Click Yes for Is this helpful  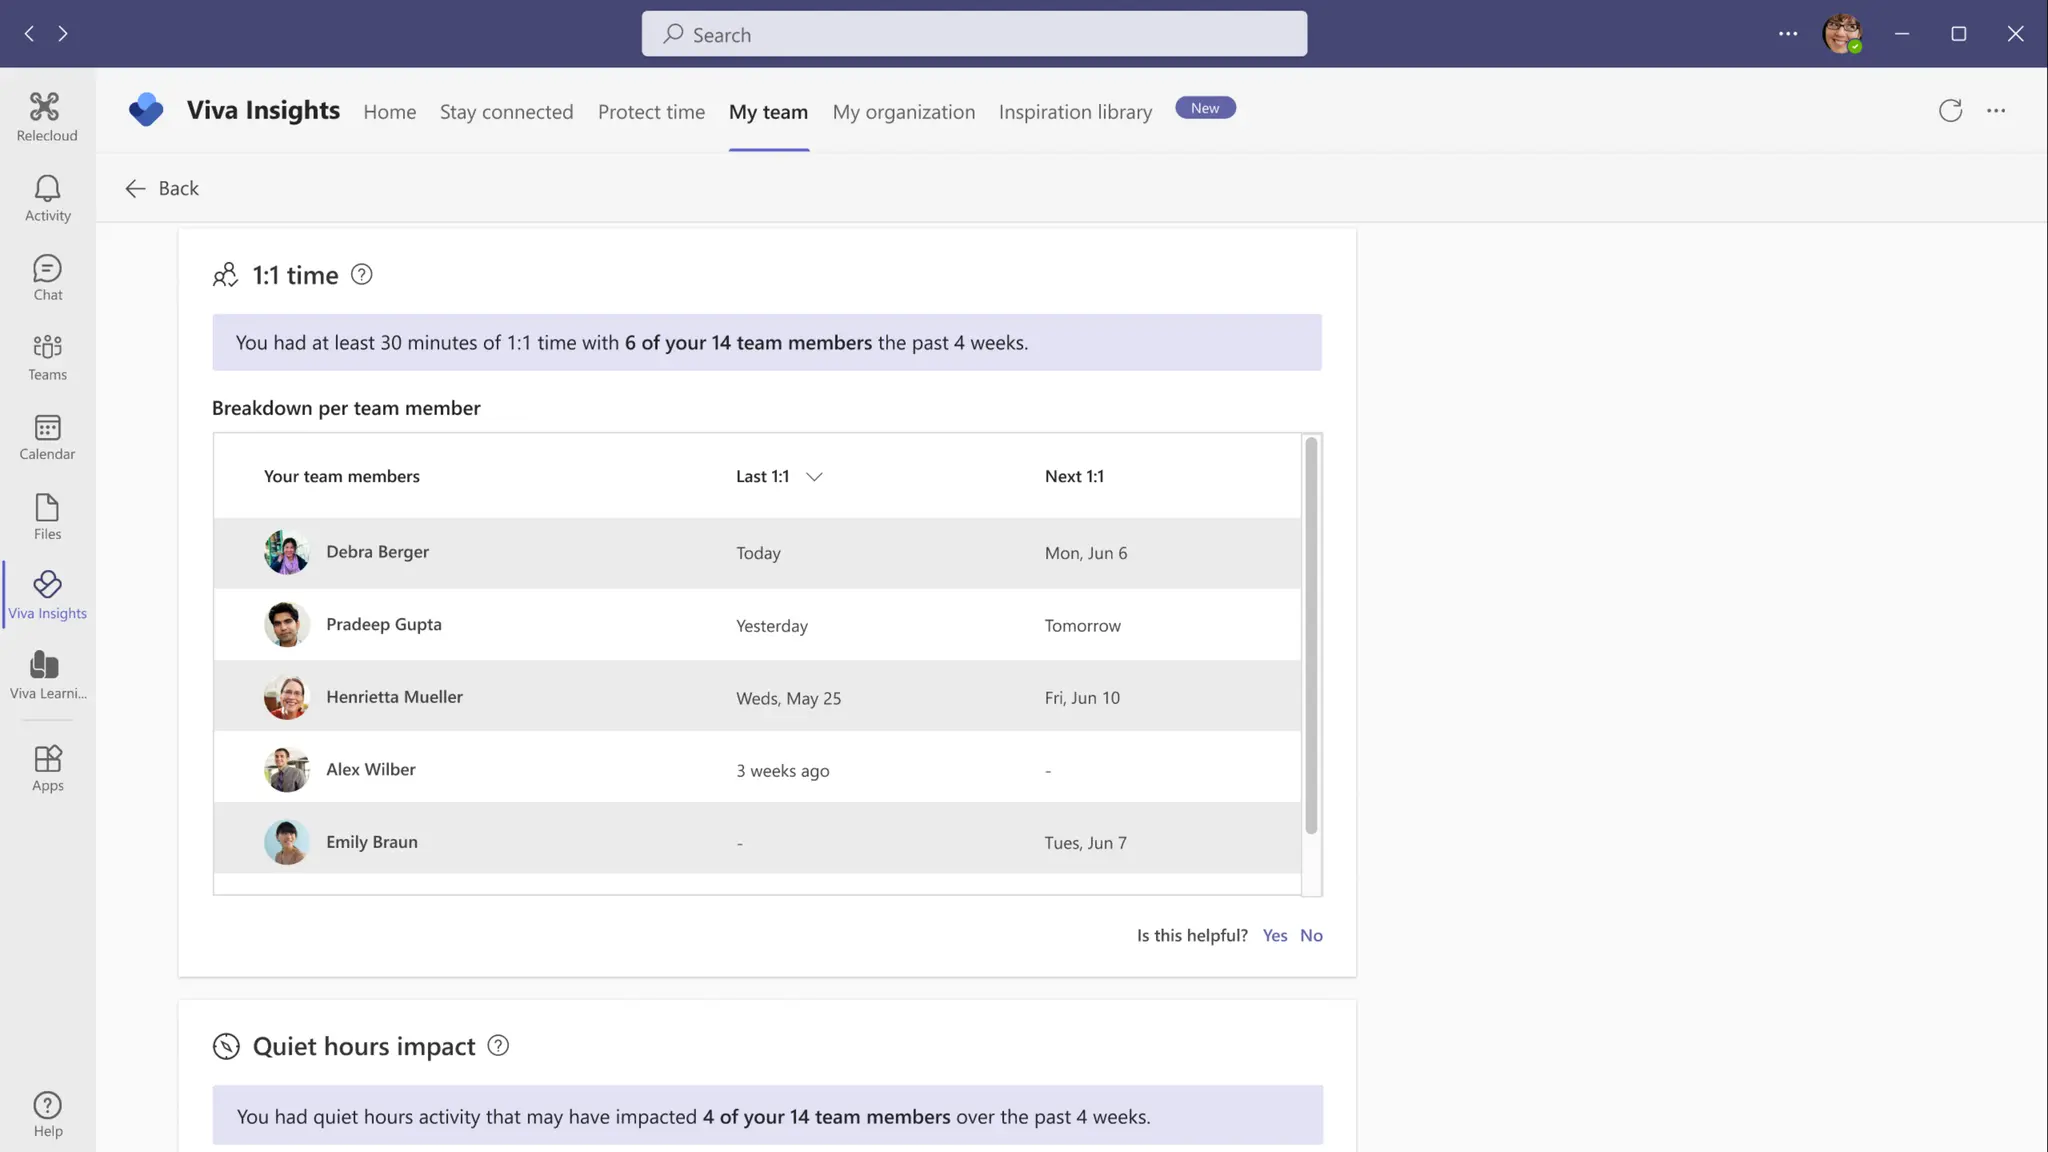pos(1274,935)
